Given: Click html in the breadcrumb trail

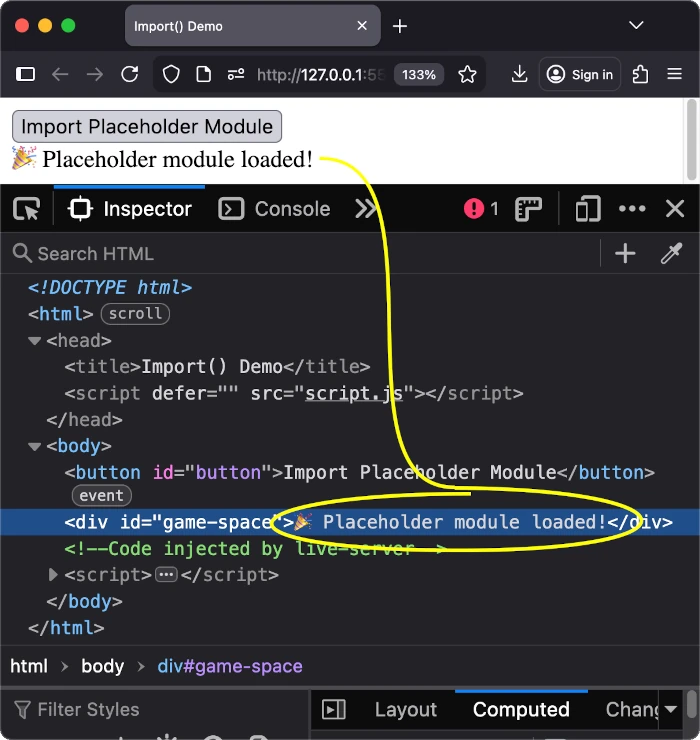Looking at the screenshot, I should pos(29,666).
